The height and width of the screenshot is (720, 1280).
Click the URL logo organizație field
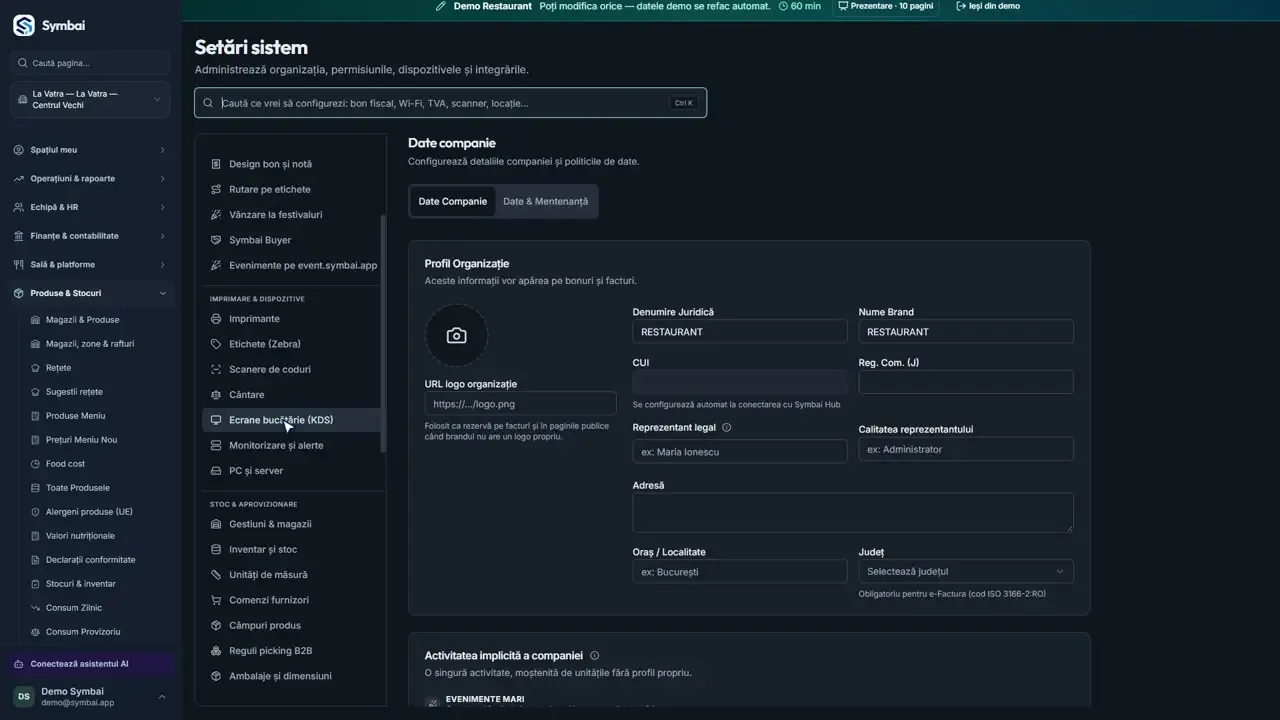tap(520, 404)
